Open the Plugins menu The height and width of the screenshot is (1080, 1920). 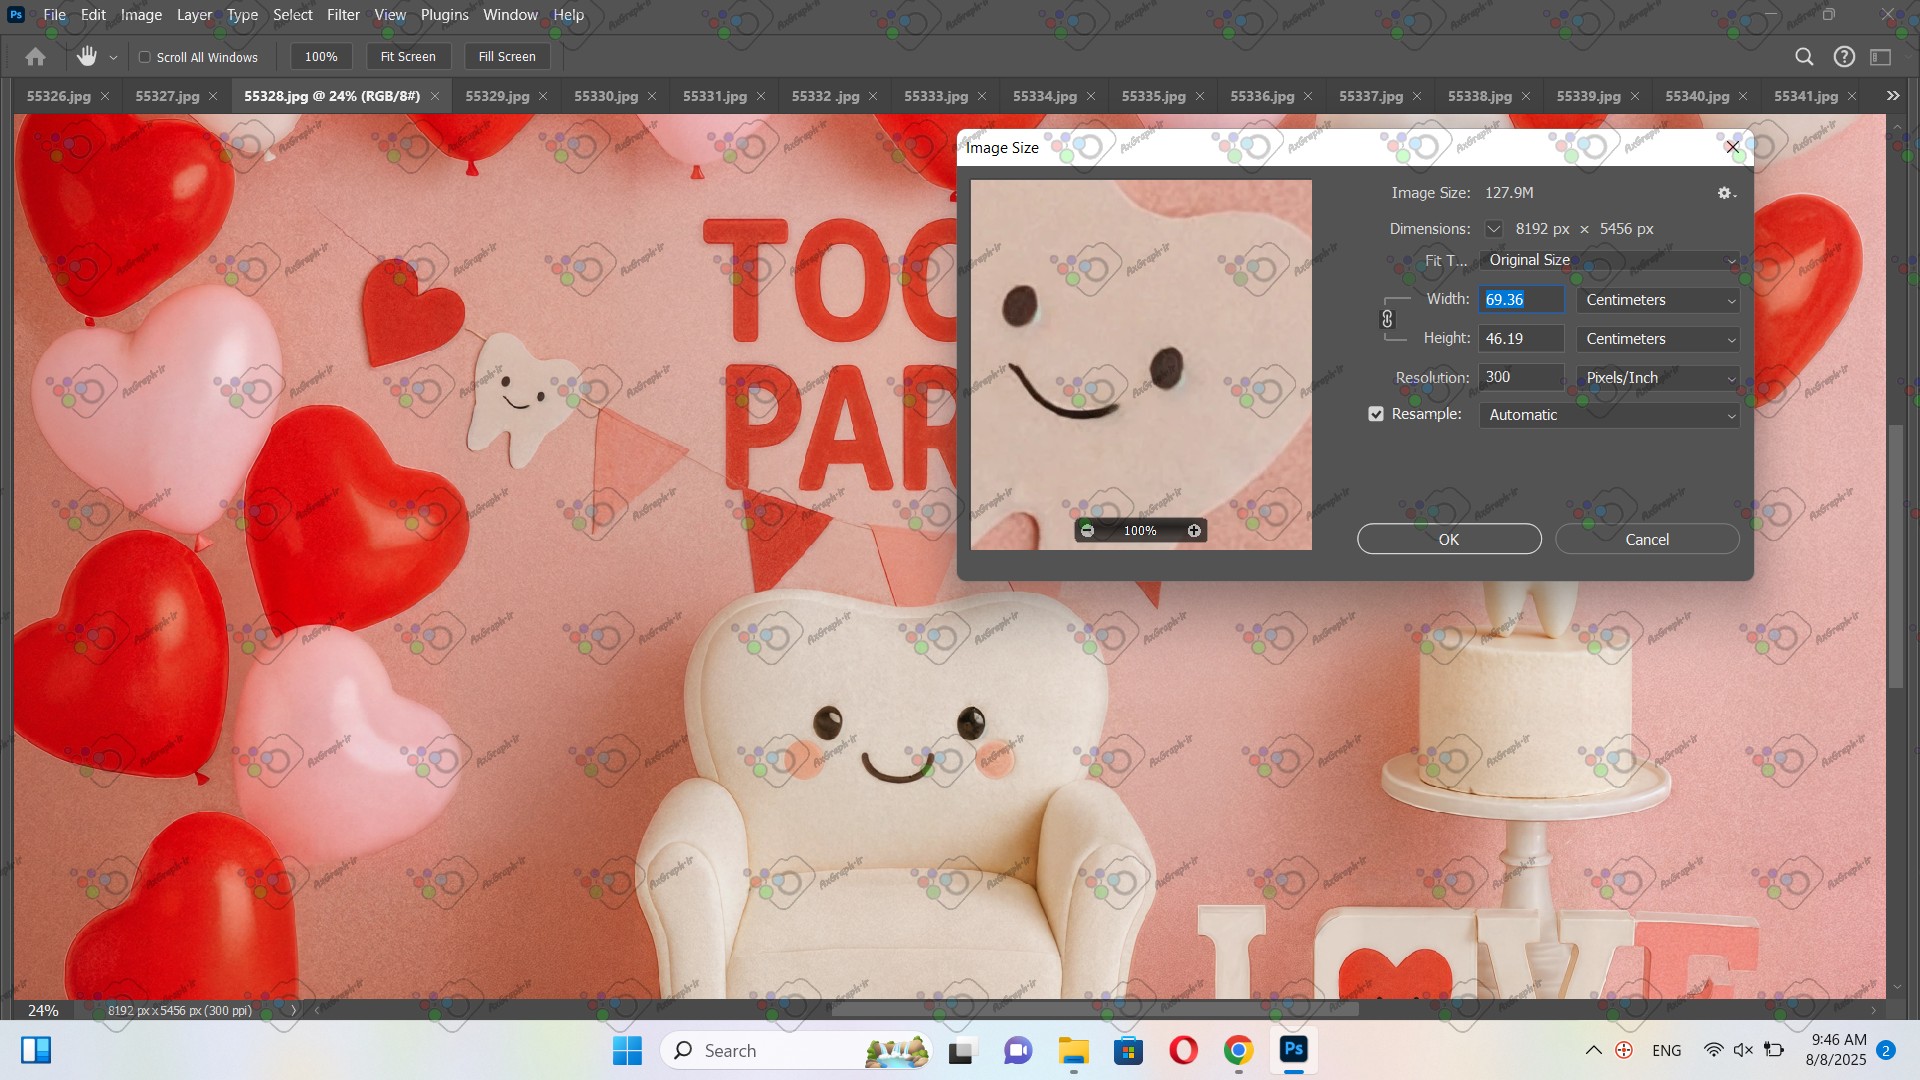[x=444, y=15]
